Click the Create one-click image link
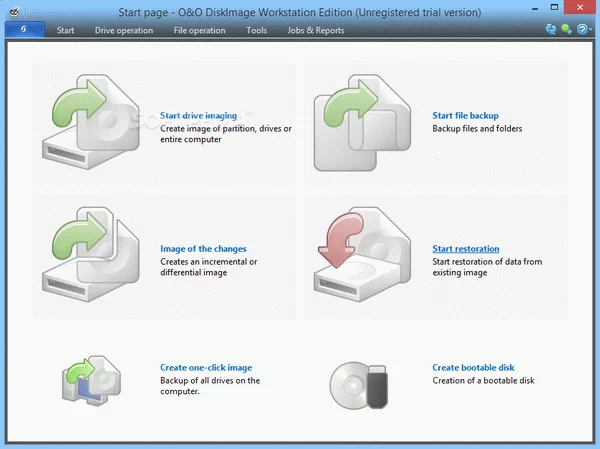The width and height of the screenshot is (600, 449). [x=206, y=367]
